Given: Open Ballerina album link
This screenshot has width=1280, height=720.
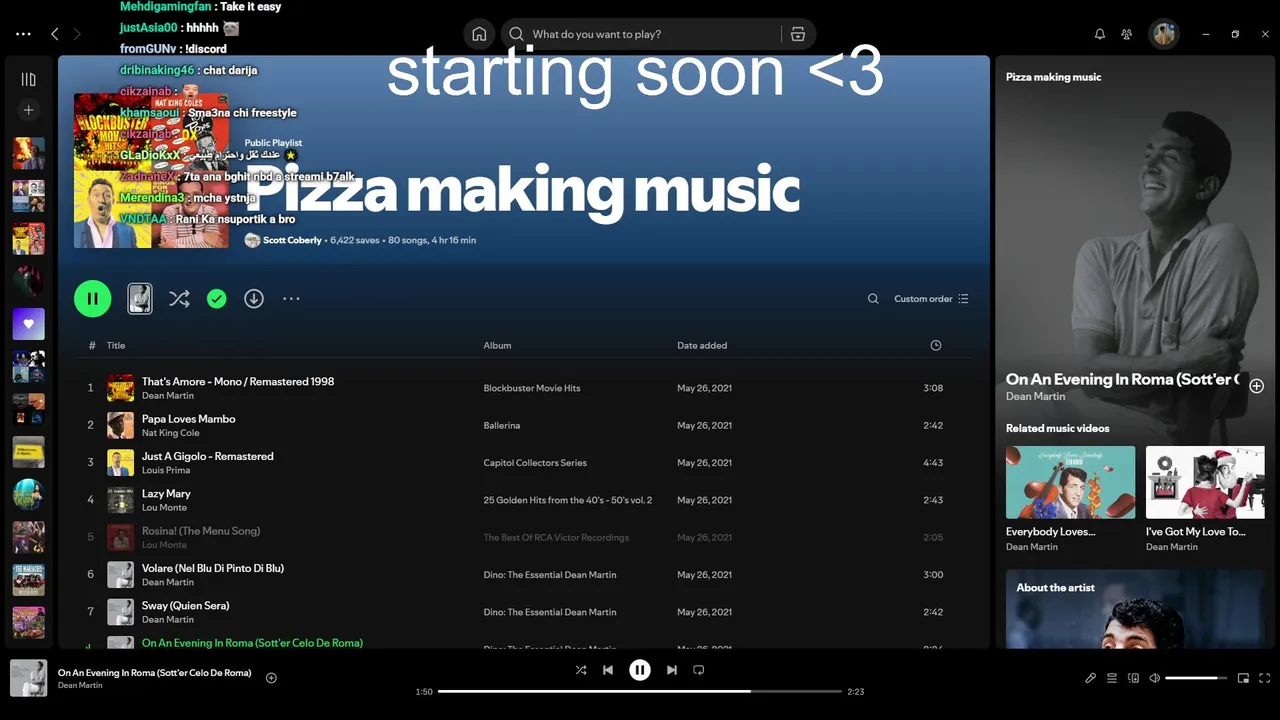Looking at the screenshot, I should click(502, 425).
